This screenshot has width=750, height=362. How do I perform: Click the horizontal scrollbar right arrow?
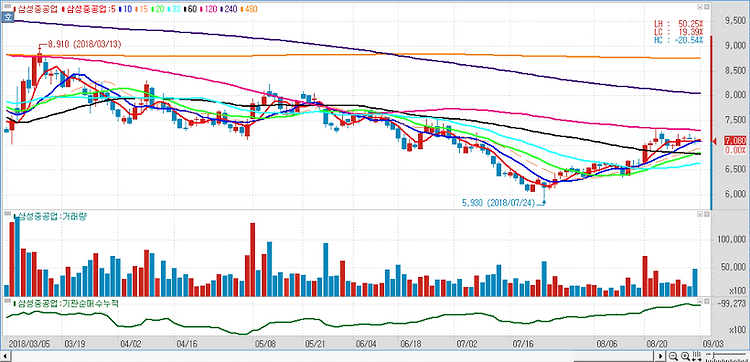point(661,356)
